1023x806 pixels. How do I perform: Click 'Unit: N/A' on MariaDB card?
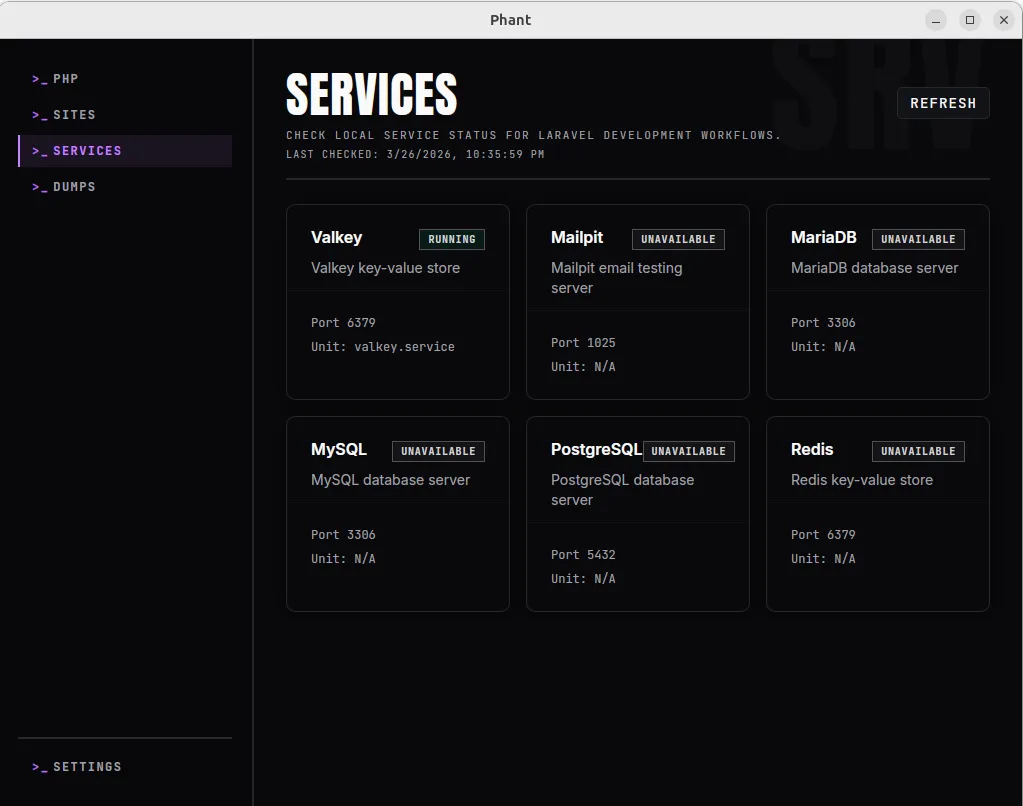click(x=823, y=347)
